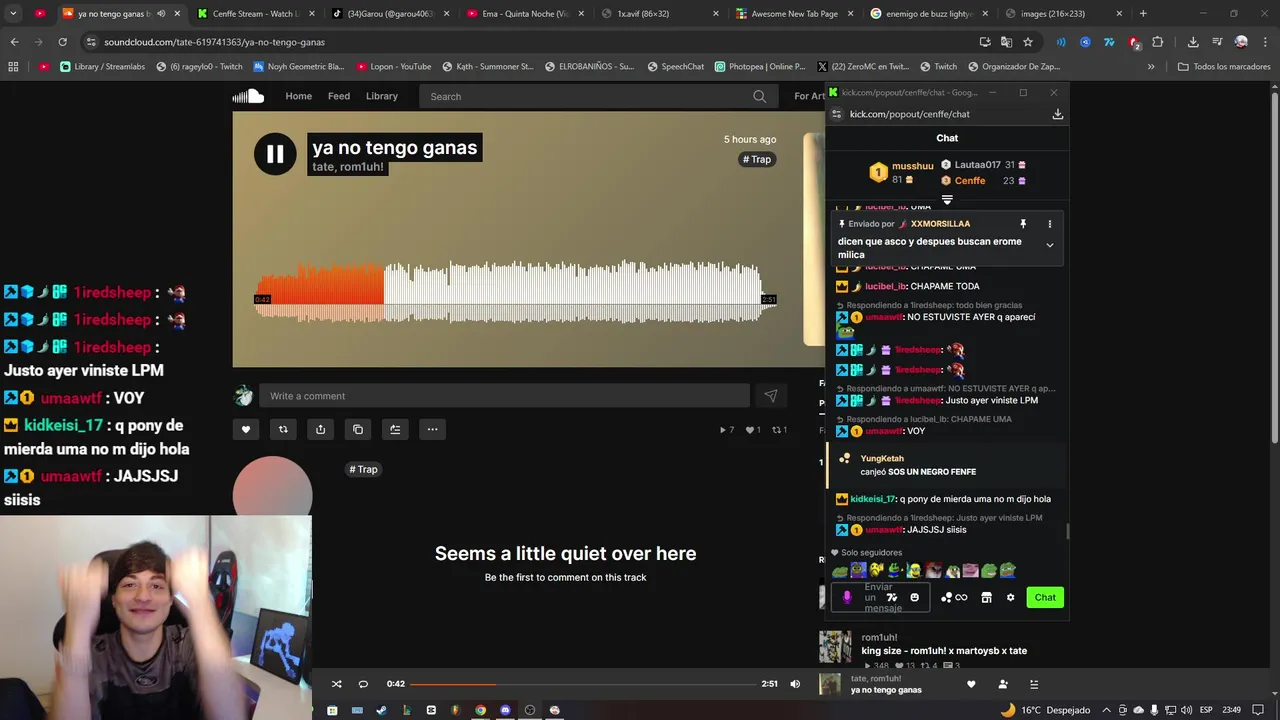
Task: Follow the artist from bottom player bar
Action: click(1003, 684)
